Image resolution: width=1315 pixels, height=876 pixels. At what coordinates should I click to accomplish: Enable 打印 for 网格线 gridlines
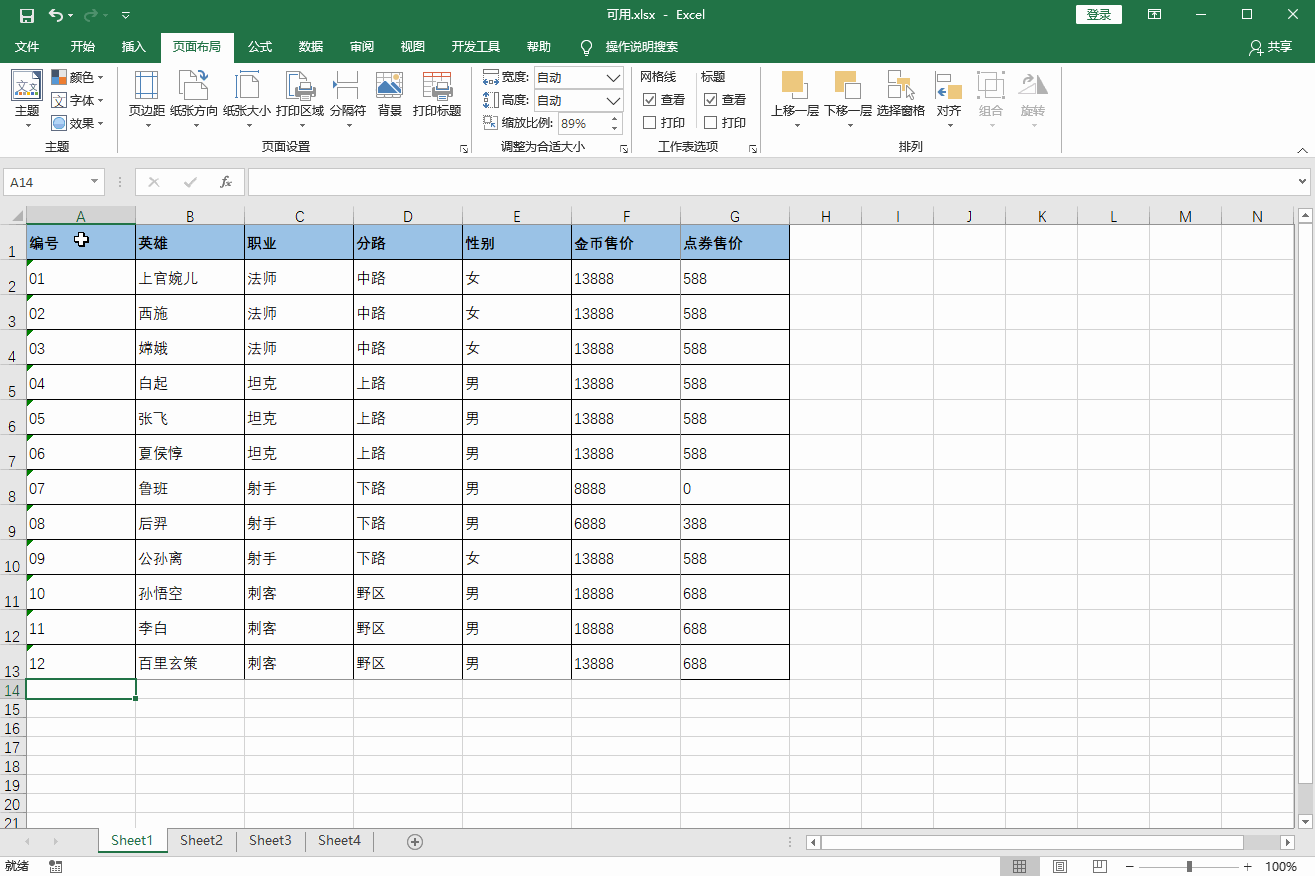point(650,122)
